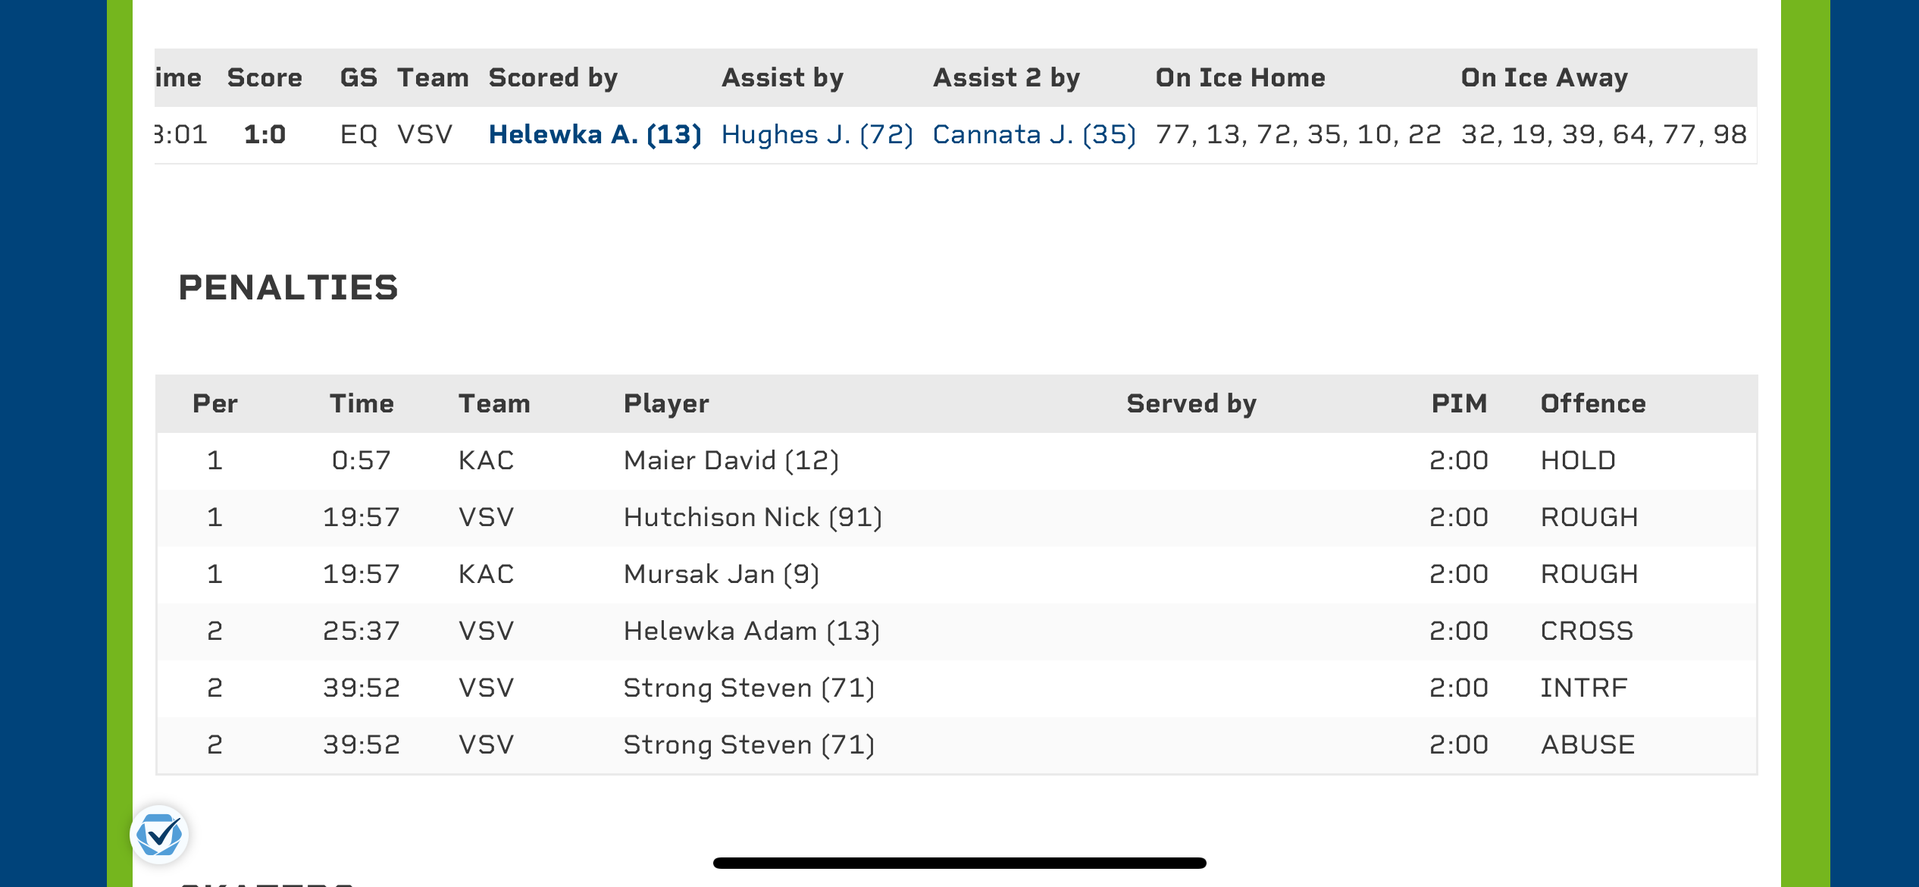Tap the home indicator bar at bottom
This screenshot has height=887, width=1919.
[959, 863]
